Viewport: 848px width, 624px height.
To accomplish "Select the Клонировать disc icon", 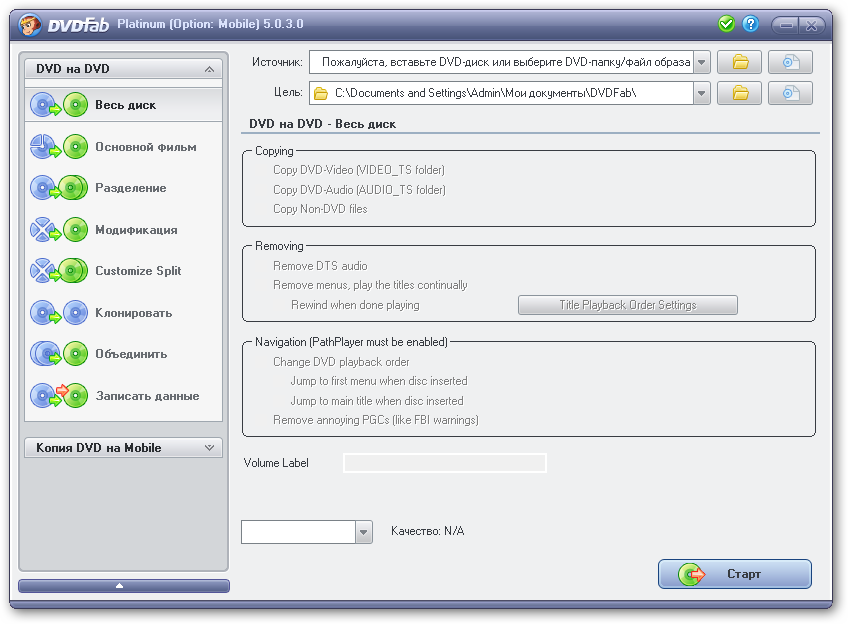I will coord(59,313).
